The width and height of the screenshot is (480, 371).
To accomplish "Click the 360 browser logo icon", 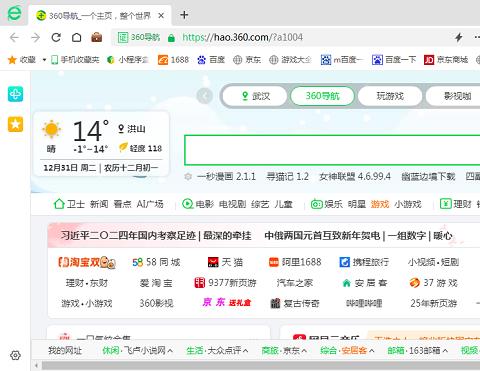I will click(14, 13).
